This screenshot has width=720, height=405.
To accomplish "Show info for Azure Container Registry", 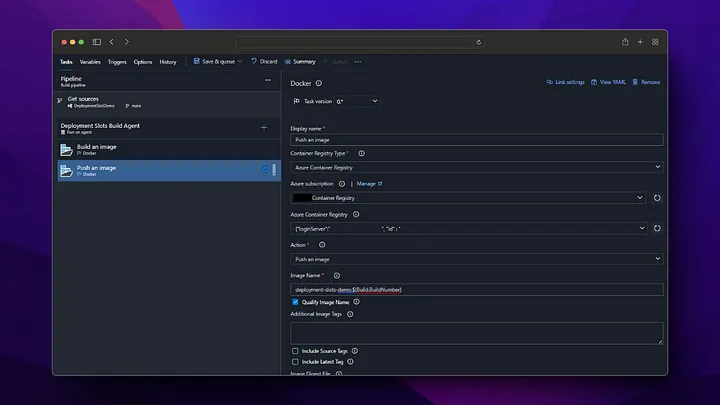I will 356,214.
